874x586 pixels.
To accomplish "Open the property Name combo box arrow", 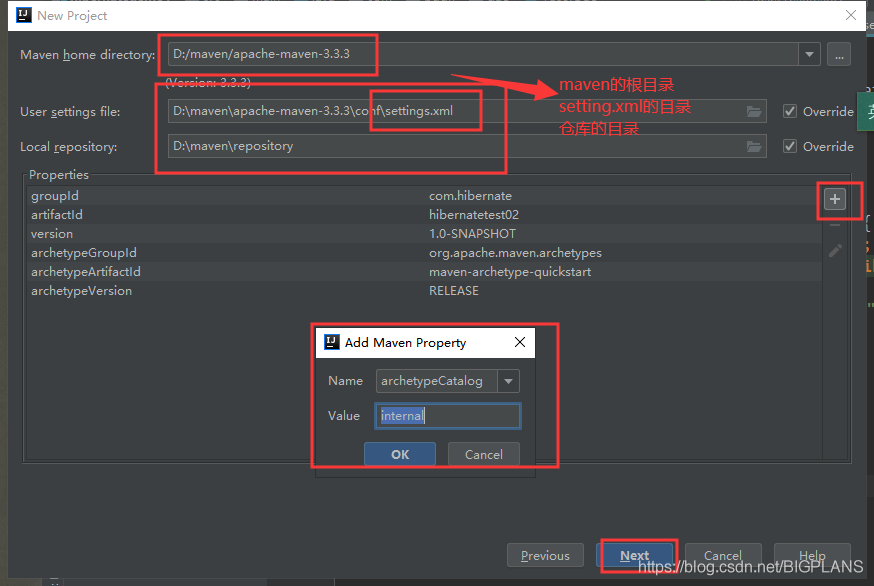I will (508, 381).
